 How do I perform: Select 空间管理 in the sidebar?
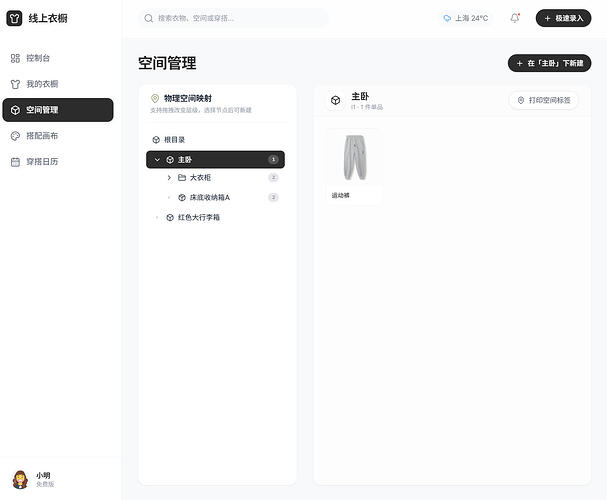coord(58,110)
